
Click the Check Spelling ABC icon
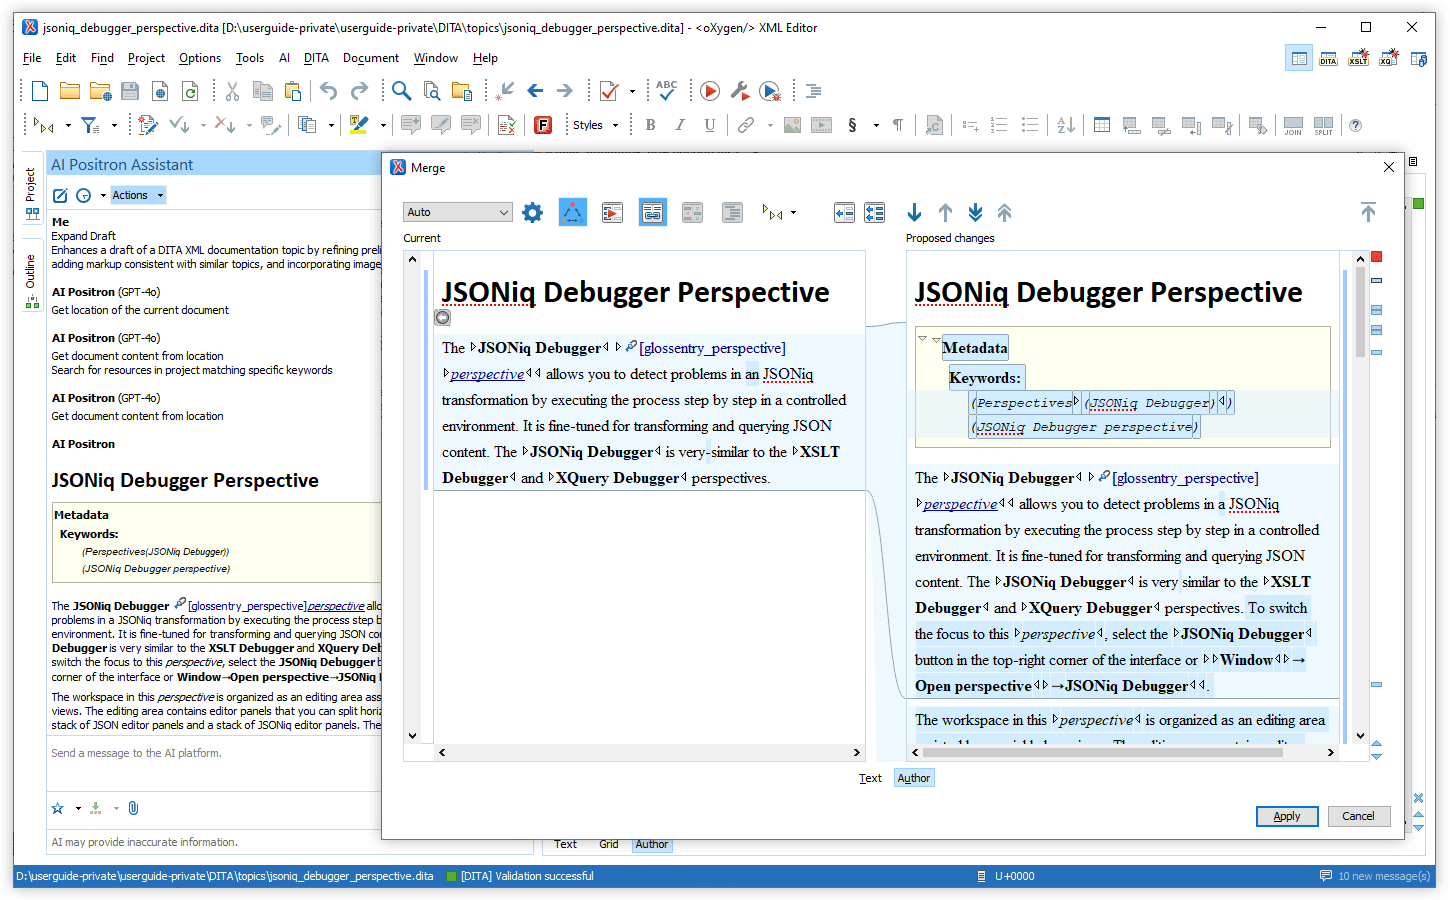coord(667,91)
